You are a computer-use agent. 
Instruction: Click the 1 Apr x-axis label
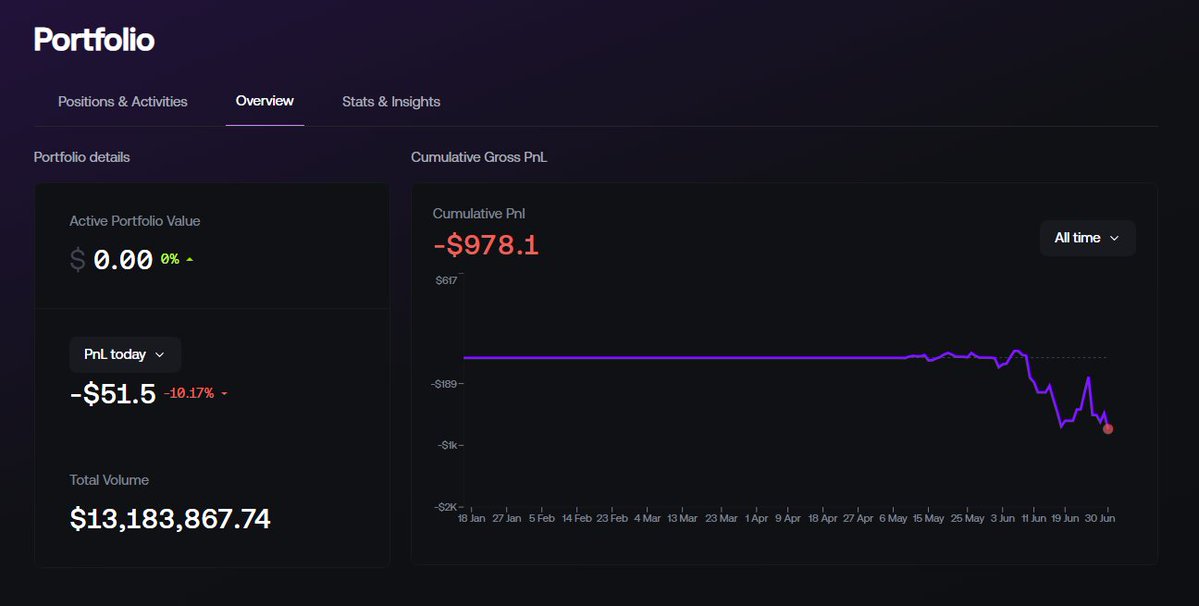[x=756, y=518]
